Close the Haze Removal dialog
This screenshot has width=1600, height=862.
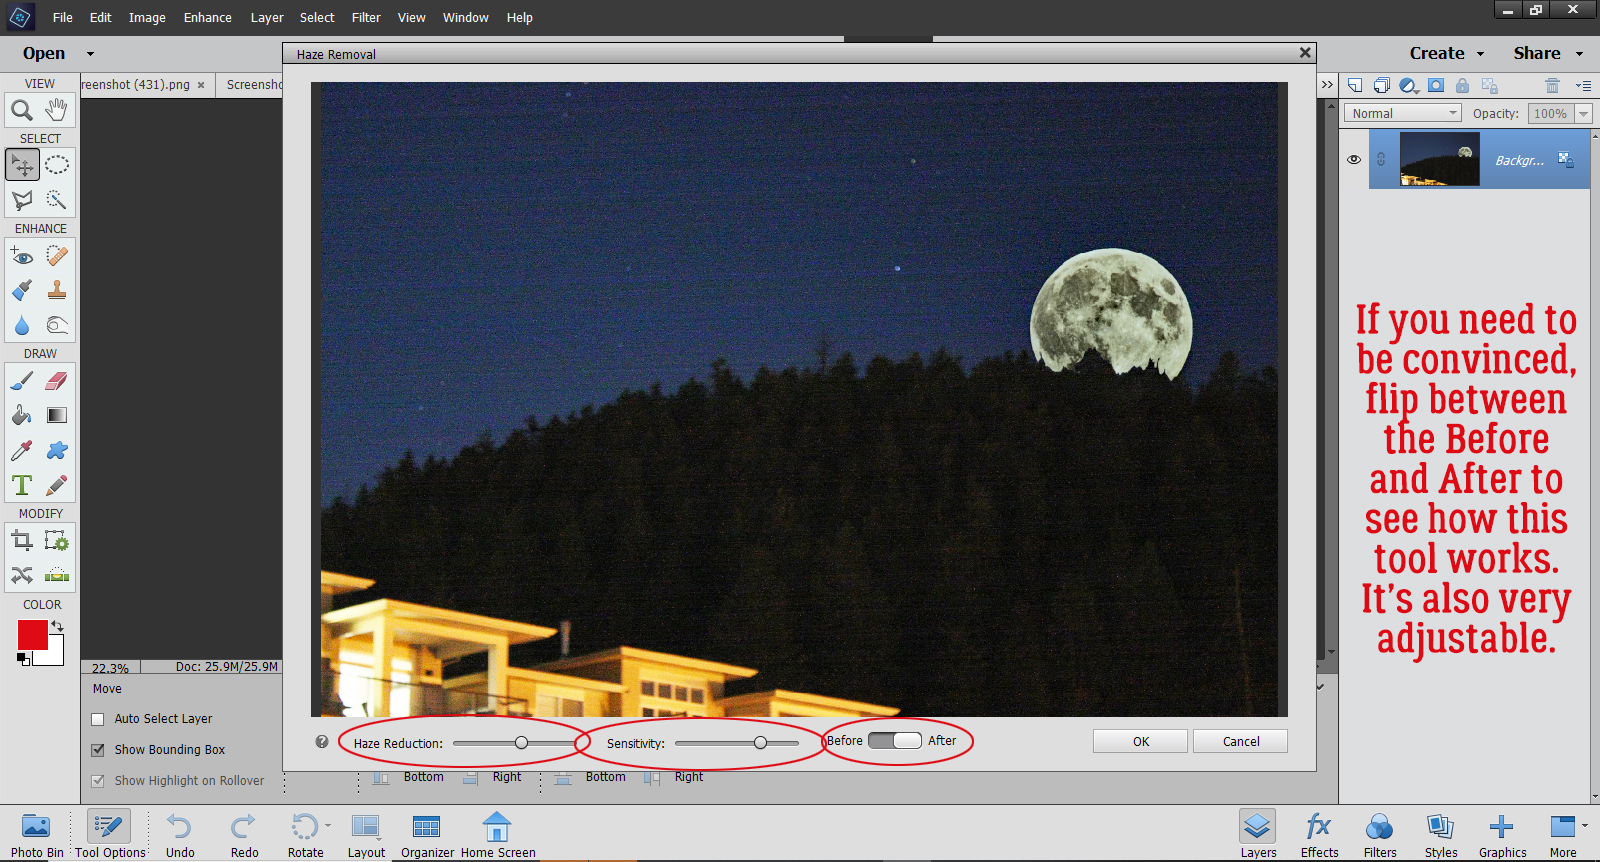tap(1305, 53)
